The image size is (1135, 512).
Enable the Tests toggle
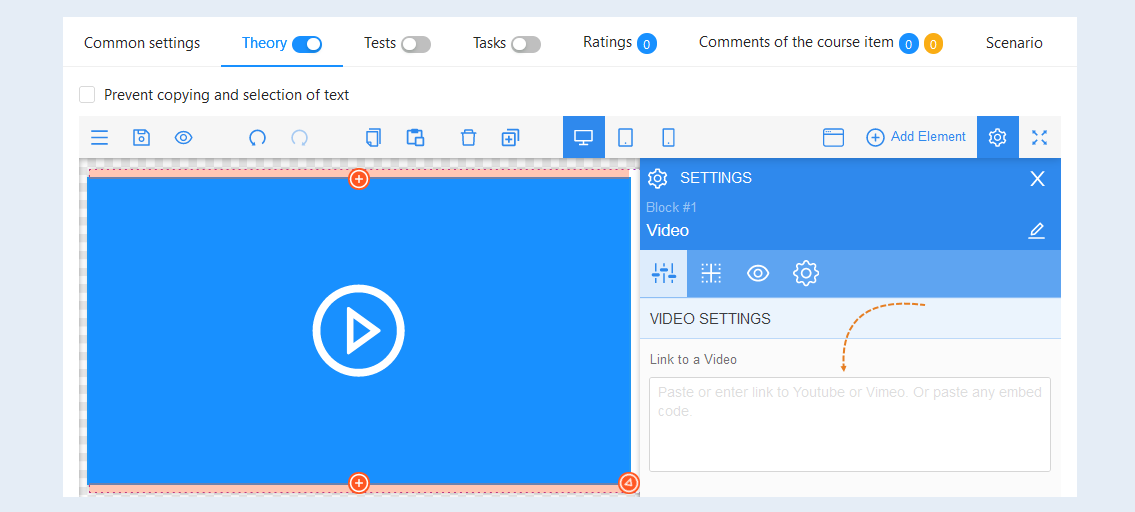coord(416,44)
